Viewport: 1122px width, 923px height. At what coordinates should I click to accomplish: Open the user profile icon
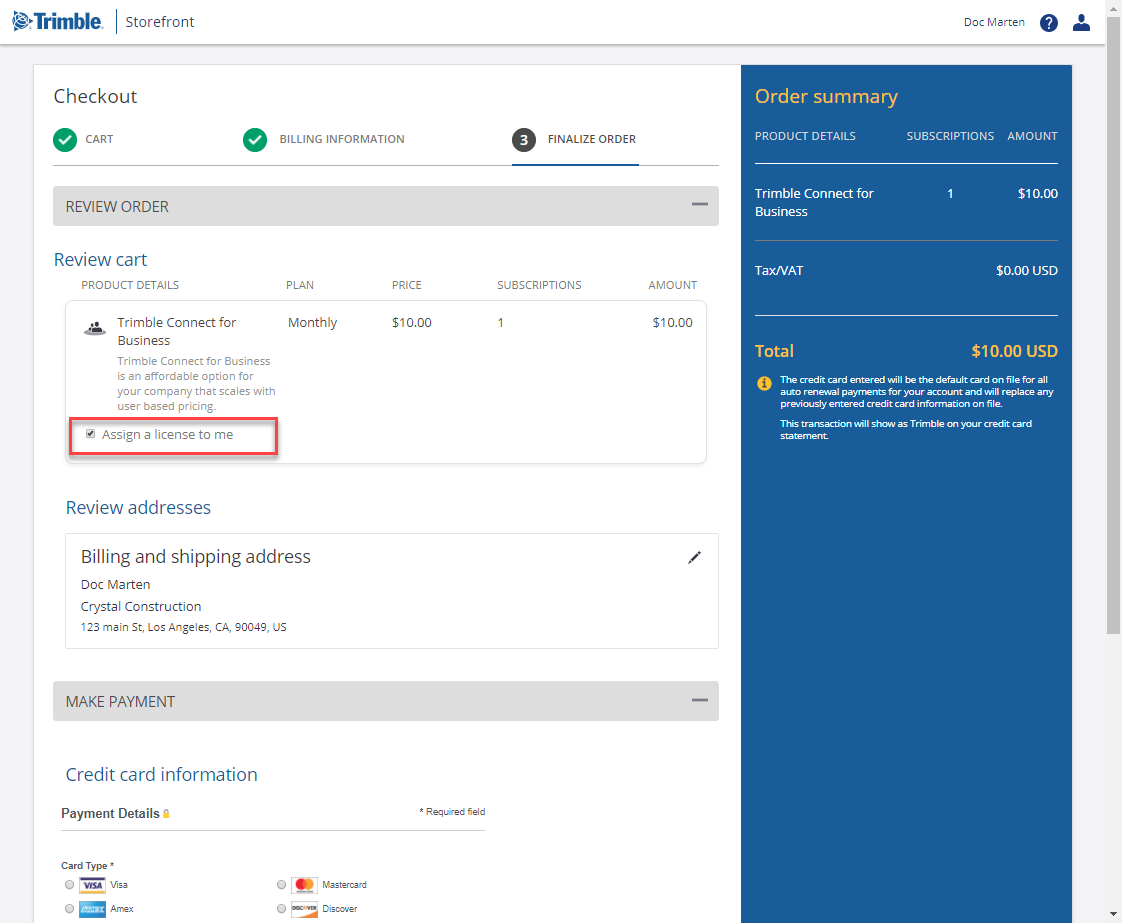point(1081,23)
